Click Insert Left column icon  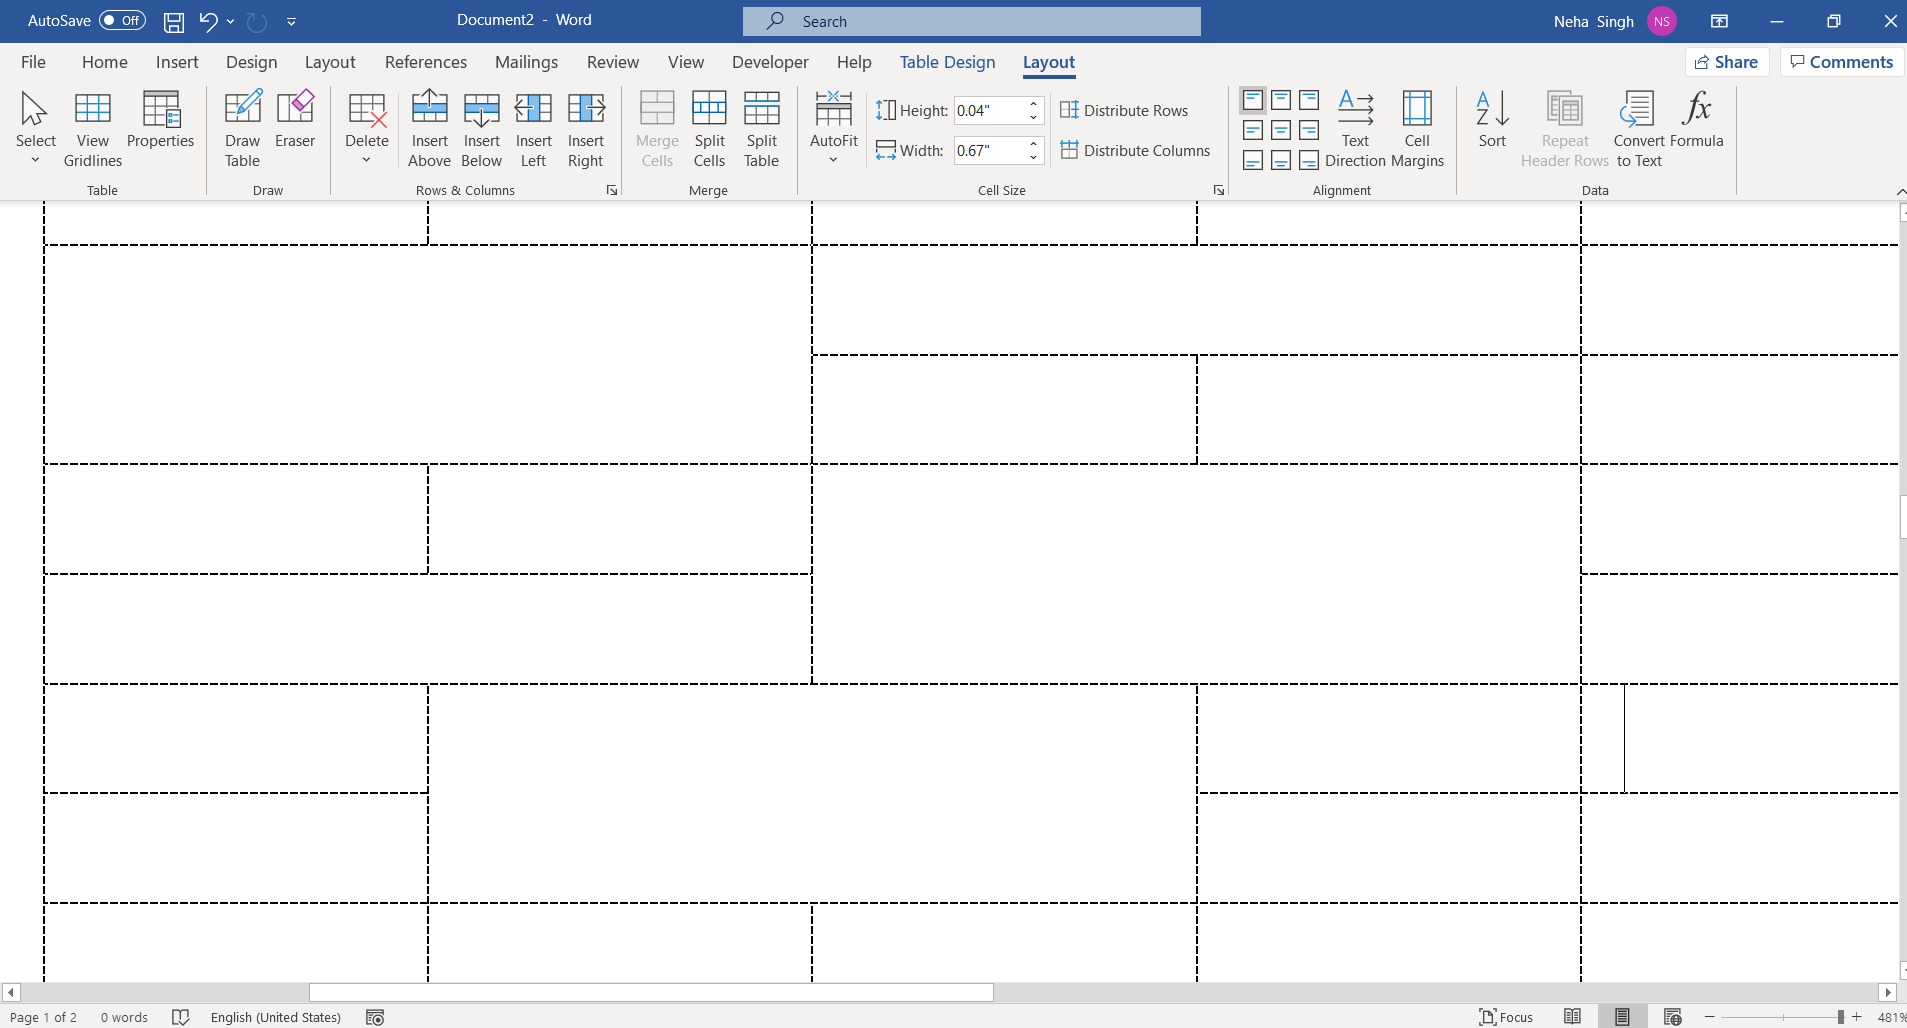click(x=534, y=129)
